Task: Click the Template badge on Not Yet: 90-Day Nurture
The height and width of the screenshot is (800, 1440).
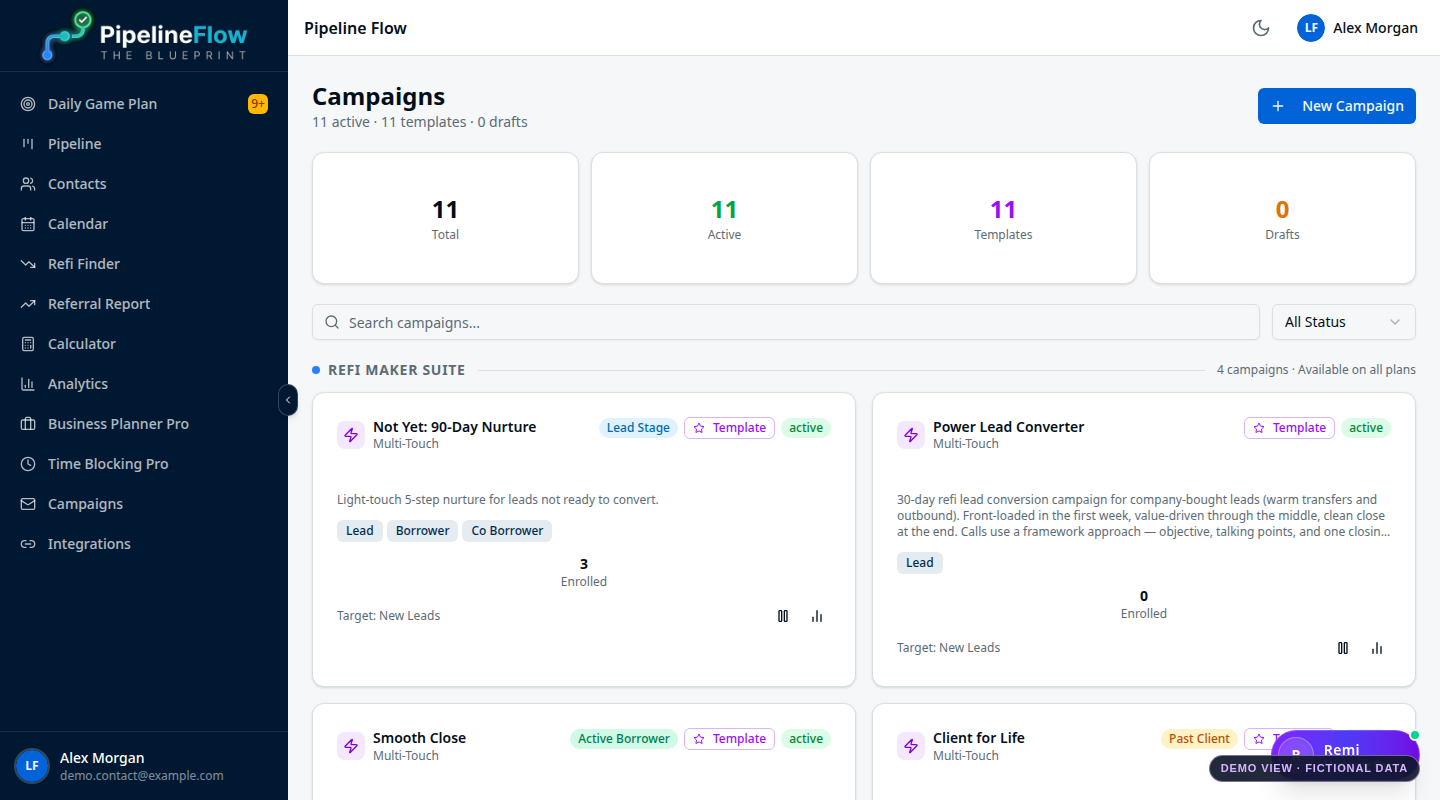Action: tap(729, 428)
